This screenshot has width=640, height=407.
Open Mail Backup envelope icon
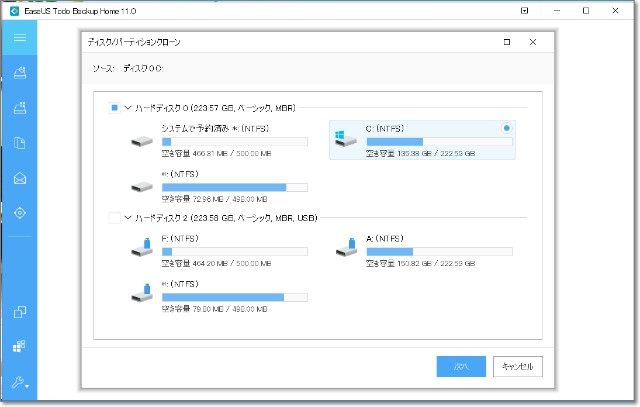point(19,178)
